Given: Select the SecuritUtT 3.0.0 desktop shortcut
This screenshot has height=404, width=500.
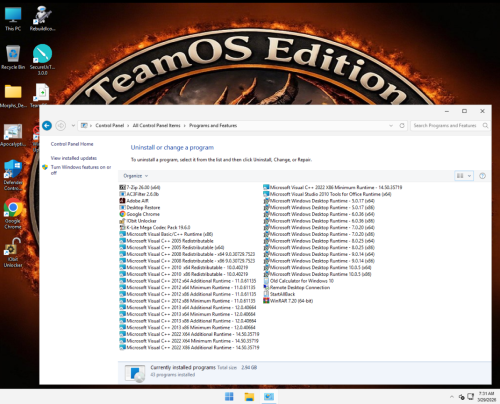Looking at the screenshot, I should pyautogui.click(x=42, y=60).
